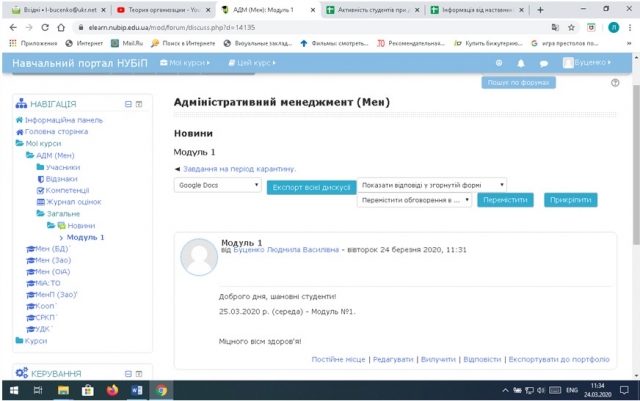Open the Постійне місце permalink
Screen dimensions: 640x401
point(338,359)
